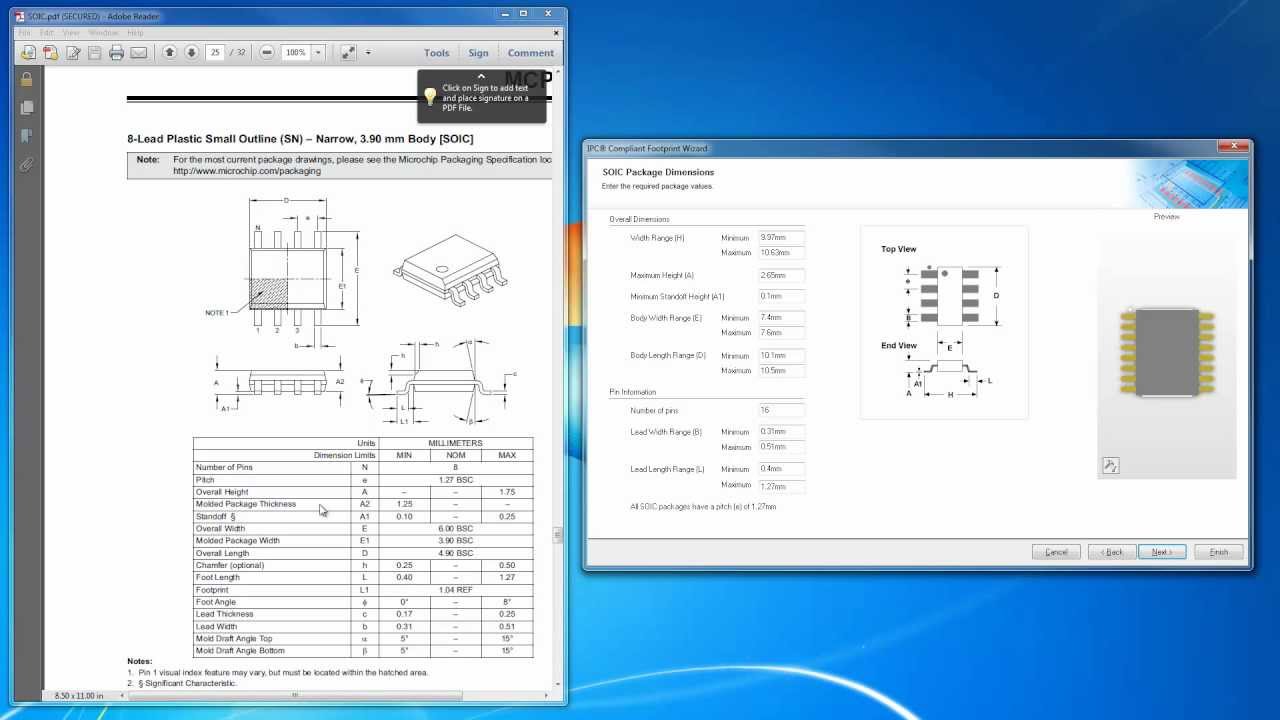The height and width of the screenshot is (720, 1280).
Task: Click Body Length Range (D) Maximum field
Action: (x=782, y=371)
